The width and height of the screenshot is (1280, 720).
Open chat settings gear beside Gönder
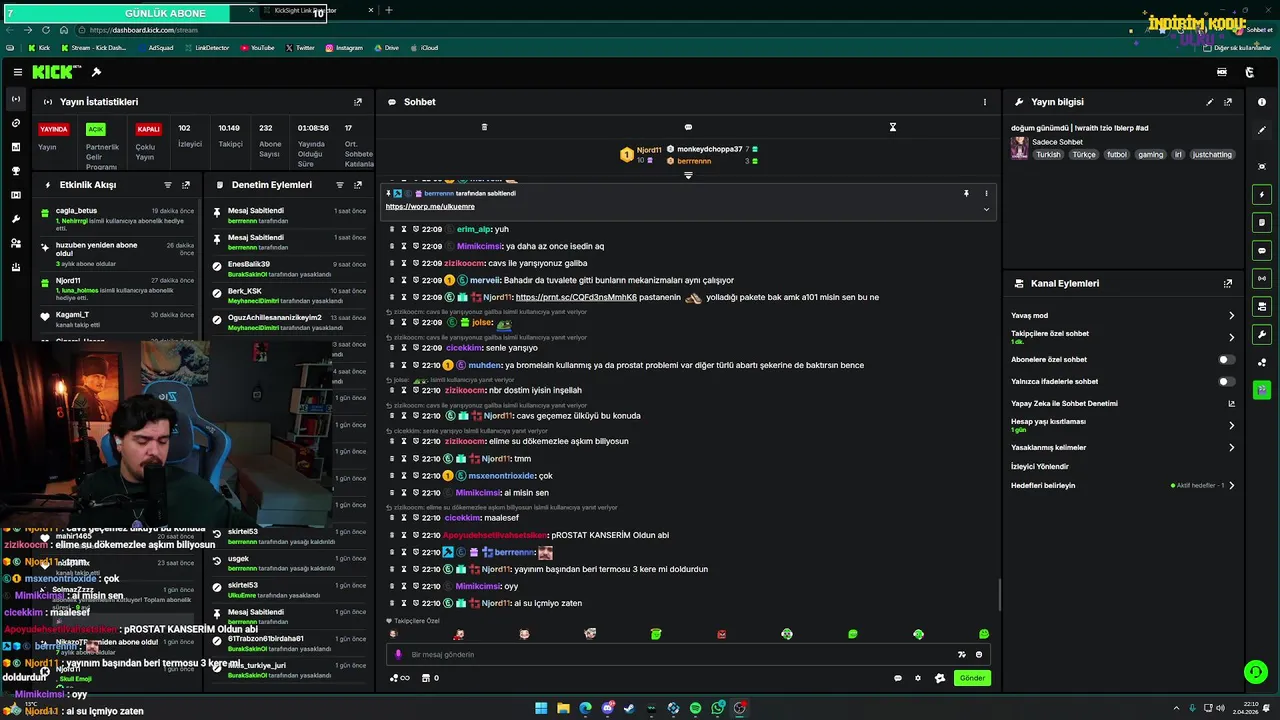coord(918,678)
